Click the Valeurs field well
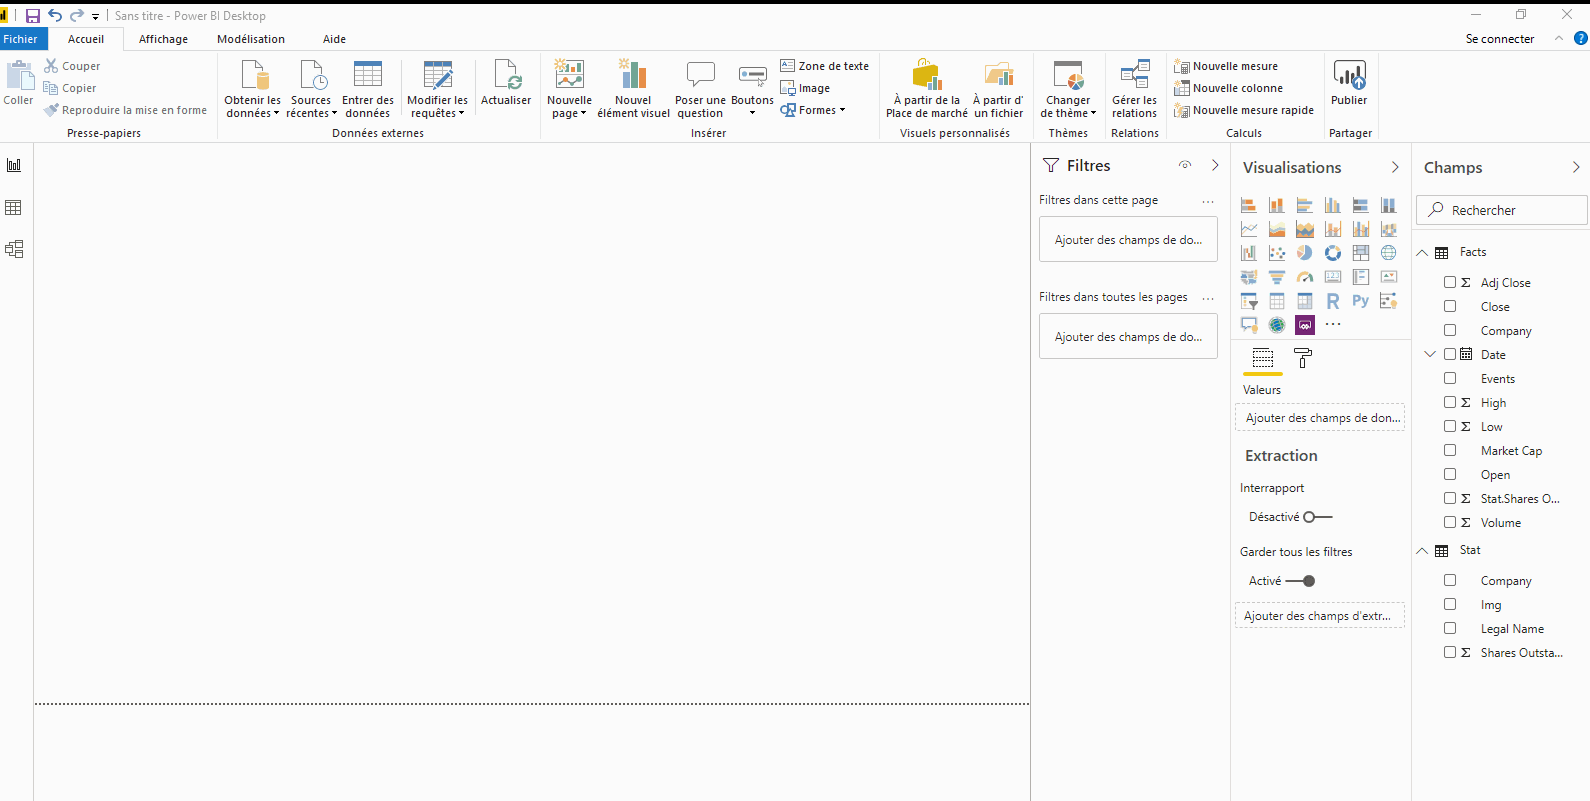The width and height of the screenshot is (1590, 801). click(1320, 418)
